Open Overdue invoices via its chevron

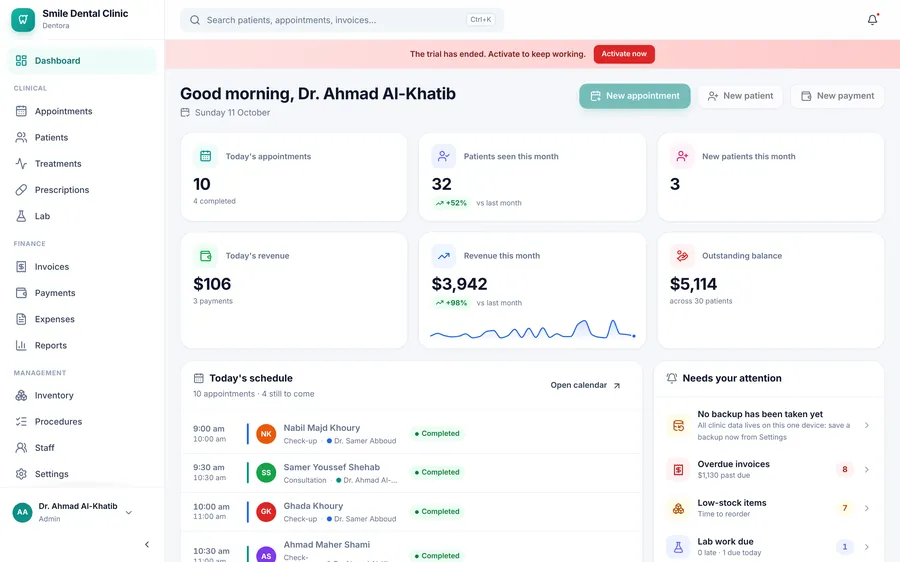click(x=867, y=470)
